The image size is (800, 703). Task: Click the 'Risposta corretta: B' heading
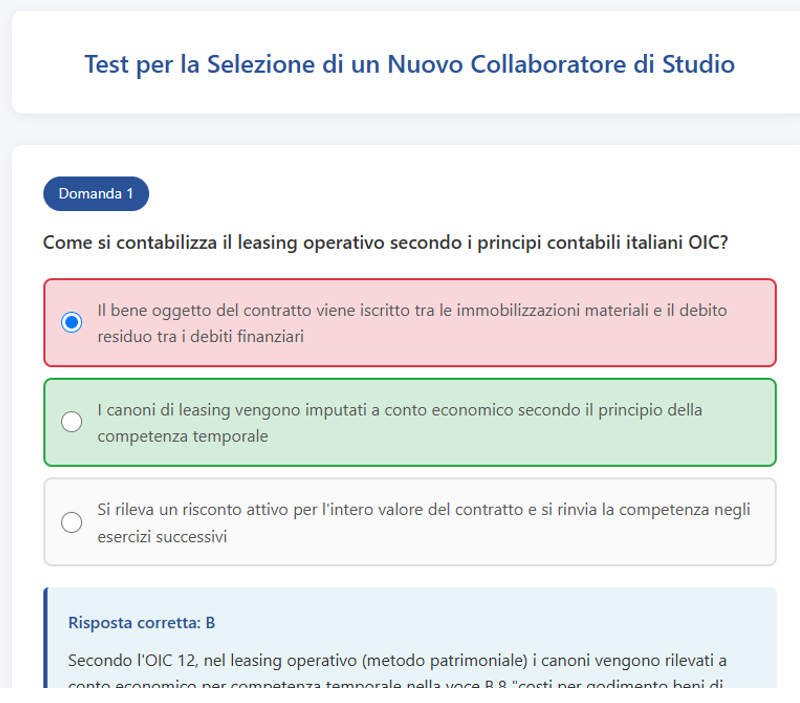coord(141,622)
